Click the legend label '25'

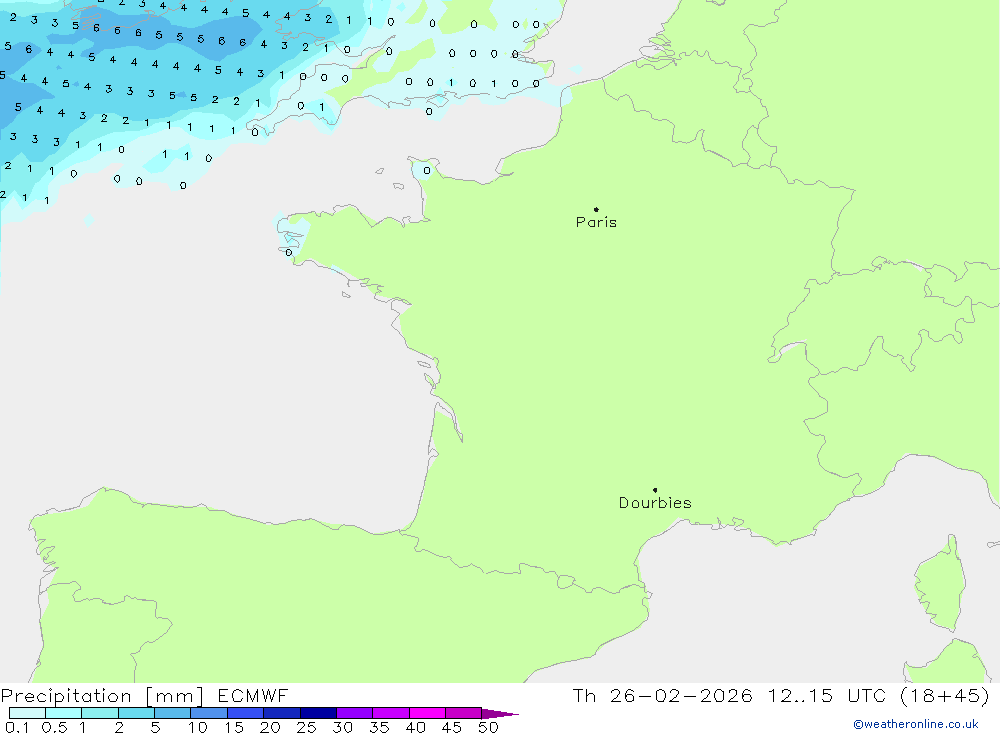307,727
